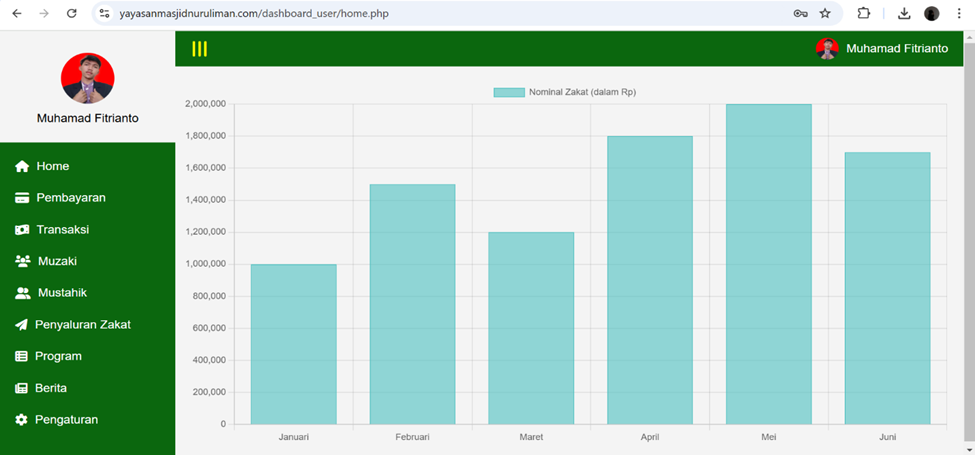Open Muhamad Fitrianto user menu in header

[x=882, y=49]
